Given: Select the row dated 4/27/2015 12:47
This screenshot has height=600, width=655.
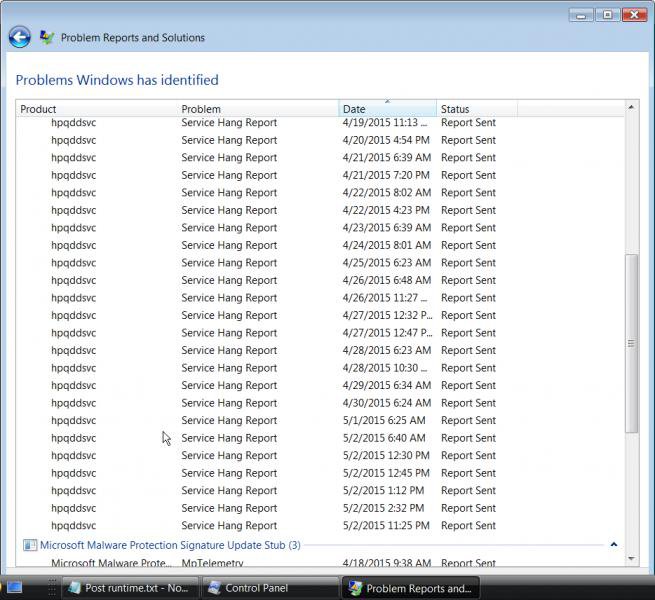Looking at the screenshot, I should 320,333.
